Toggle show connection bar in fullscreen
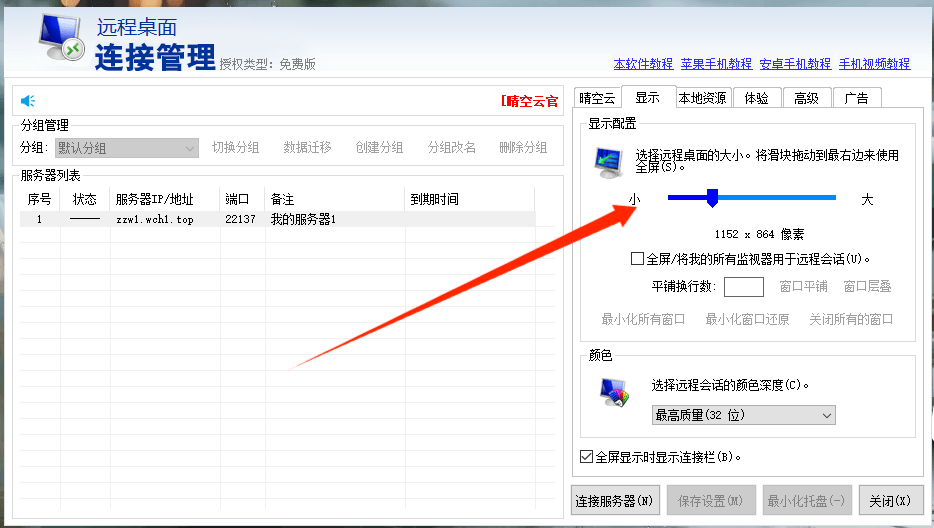Screen dimensions: 934x528 pos(586,457)
